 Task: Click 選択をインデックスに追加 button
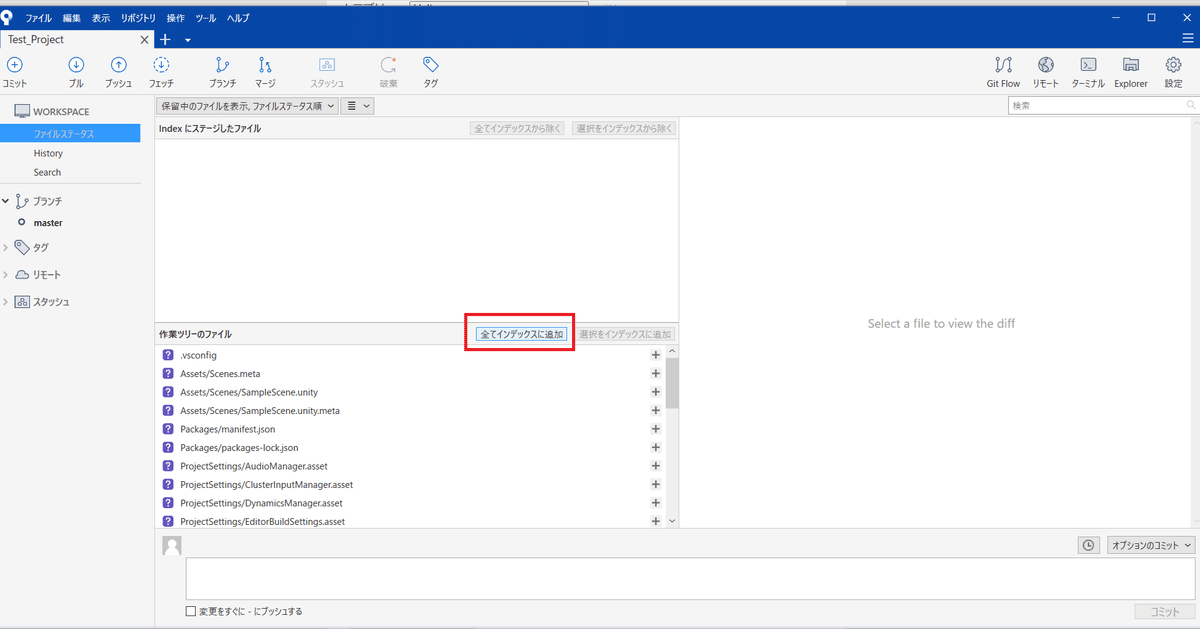pyautogui.click(x=625, y=334)
